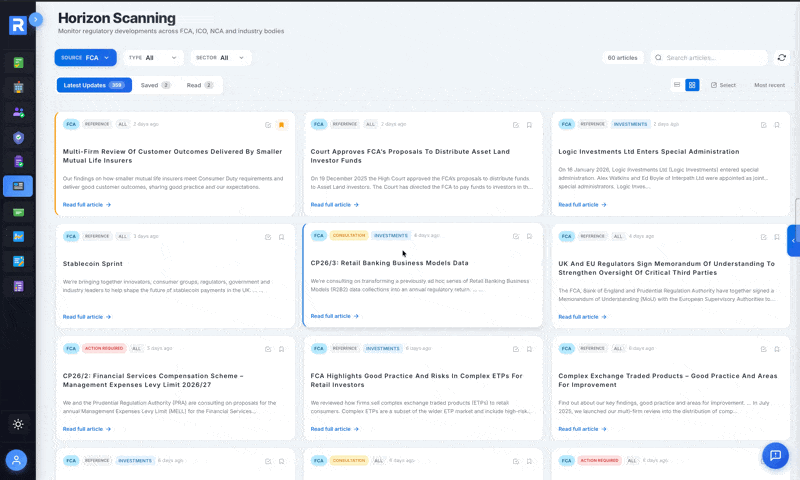800x480 pixels.
Task: Toggle light/dark theme sun icon
Action: (x=18, y=424)
